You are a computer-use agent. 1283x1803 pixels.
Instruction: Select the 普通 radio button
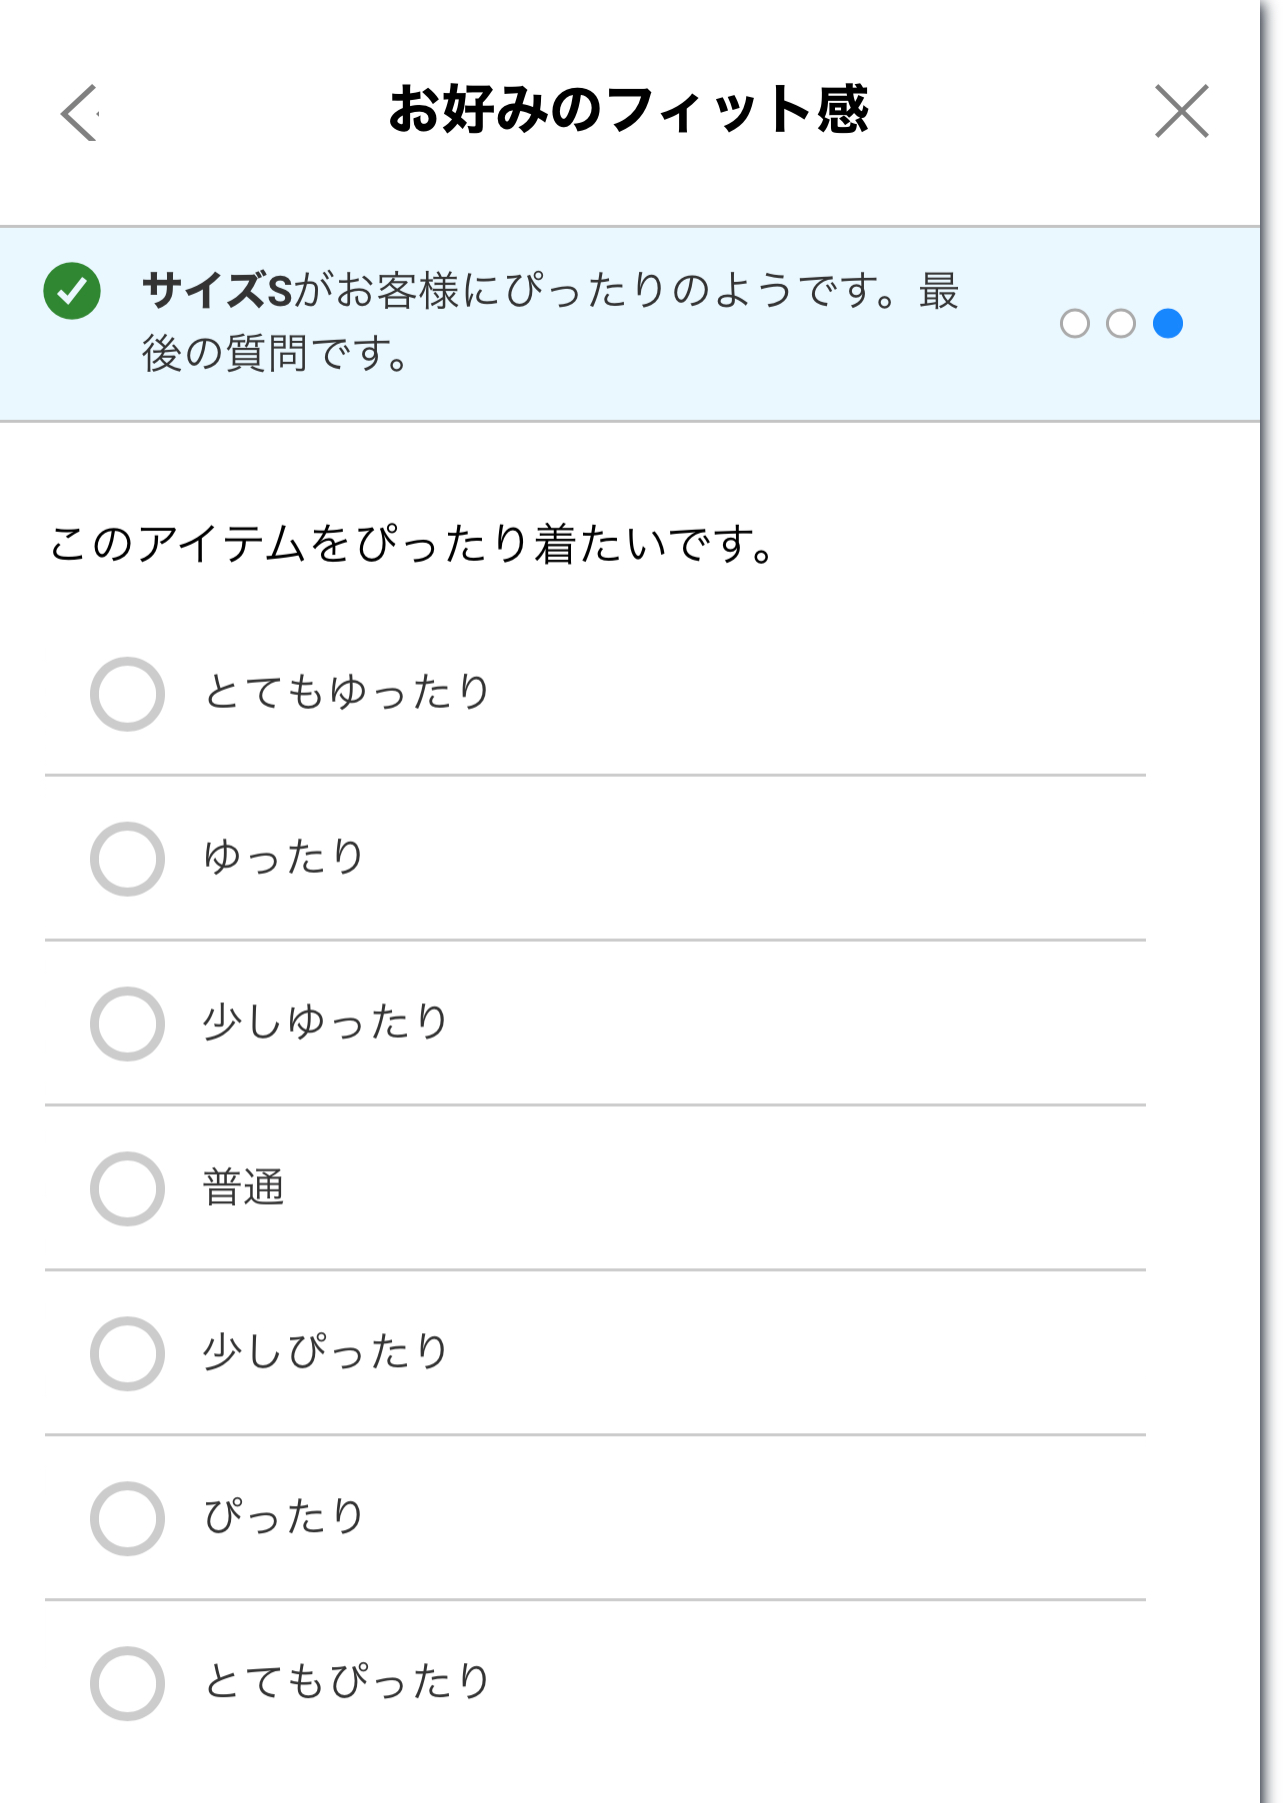tap(127, 1189)
